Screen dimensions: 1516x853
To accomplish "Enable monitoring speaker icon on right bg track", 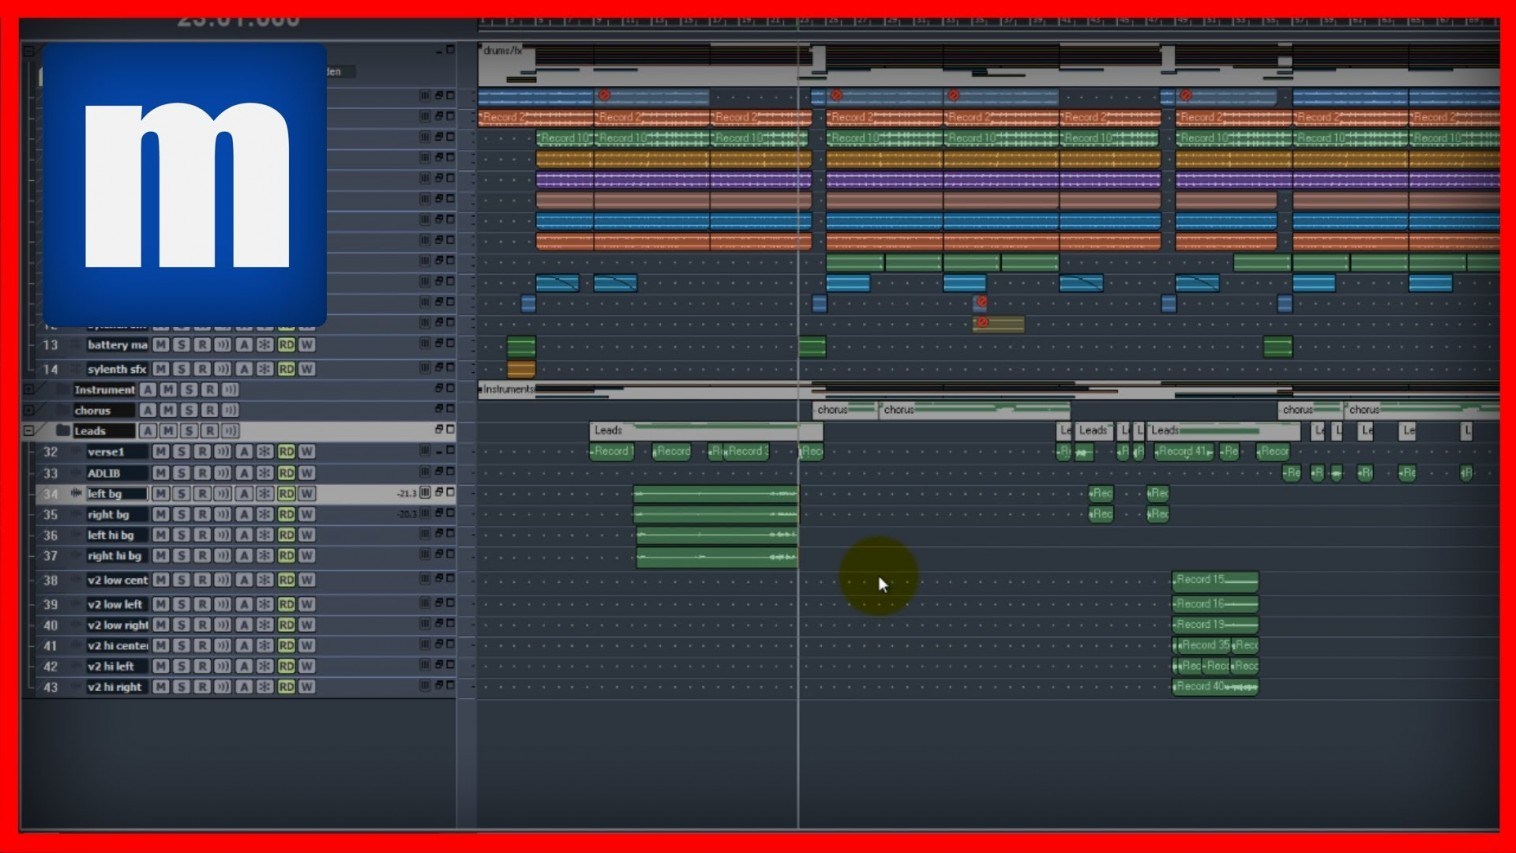I will click(223, 515).
